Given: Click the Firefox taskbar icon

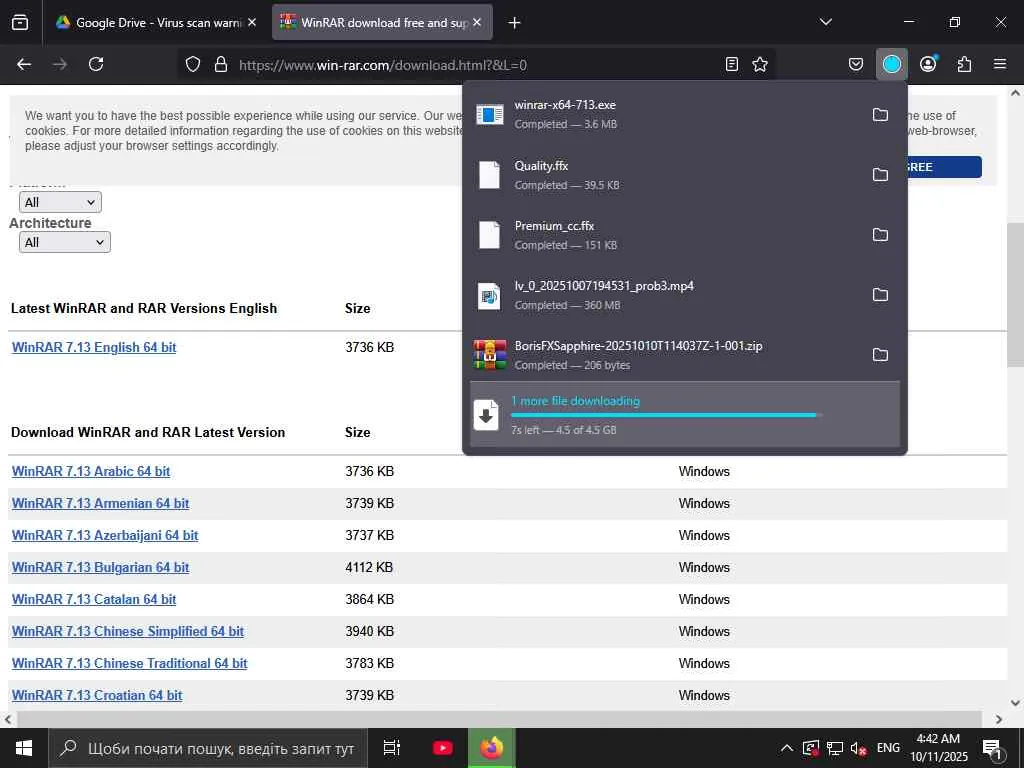Looking at the screenshot, I should click(492, 748).
